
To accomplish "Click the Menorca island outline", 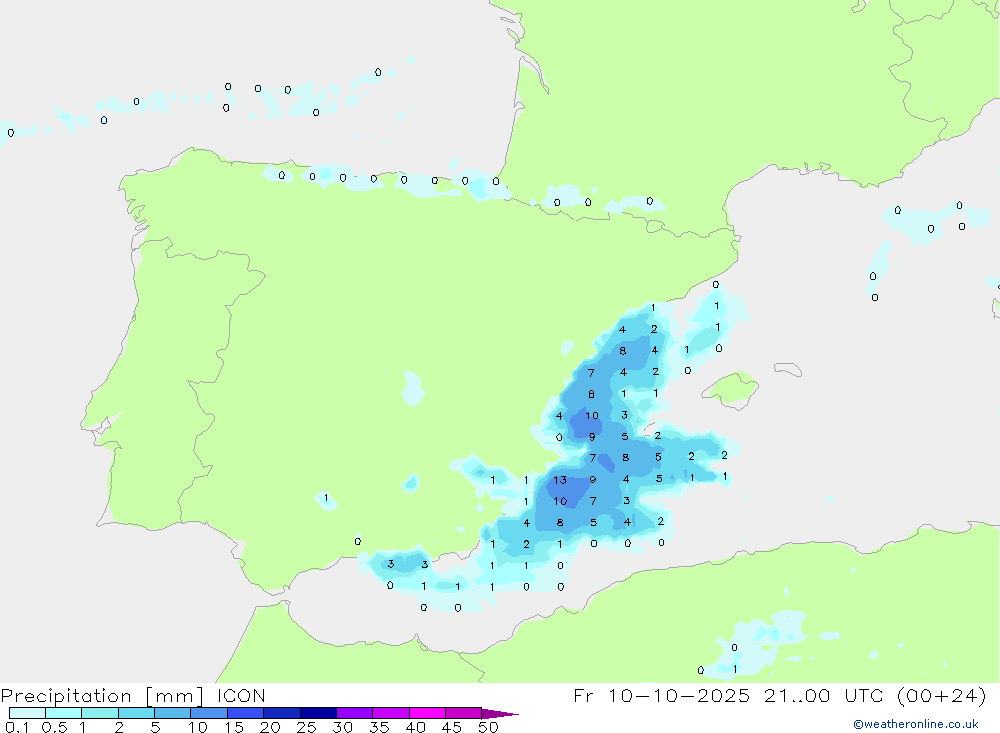I will pos(788,369).
